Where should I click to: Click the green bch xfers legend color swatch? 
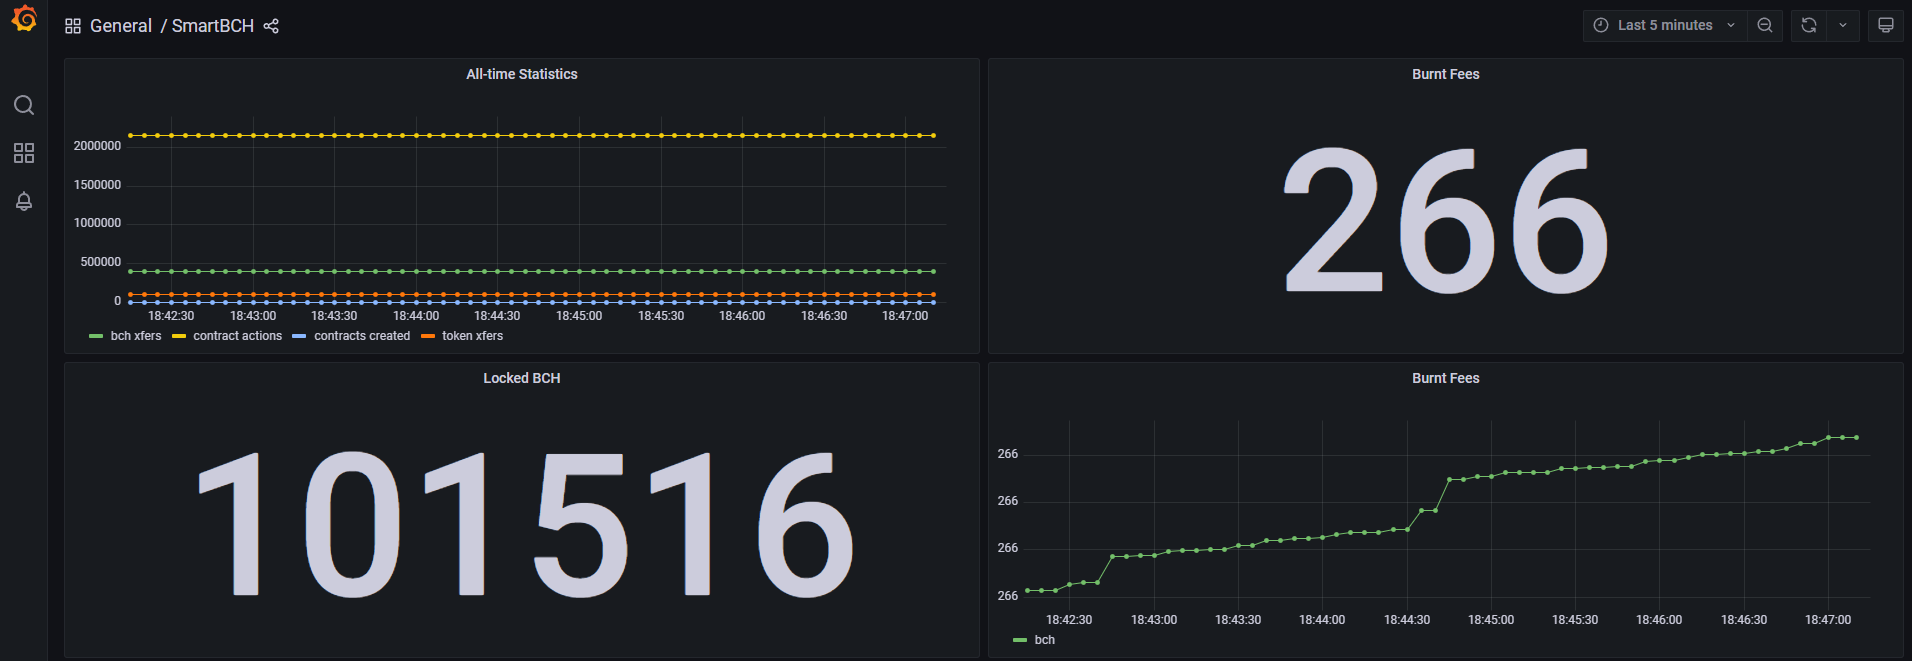point(96,336)
